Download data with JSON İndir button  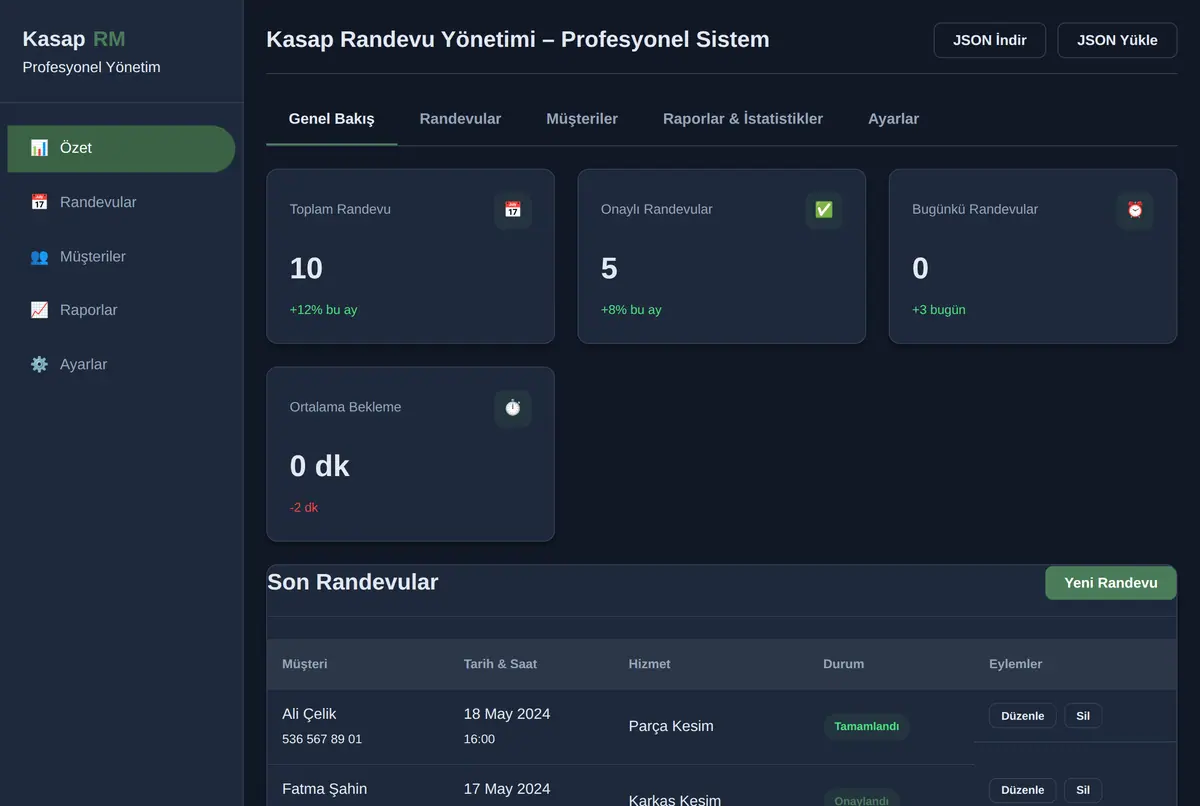click(990, 41)
